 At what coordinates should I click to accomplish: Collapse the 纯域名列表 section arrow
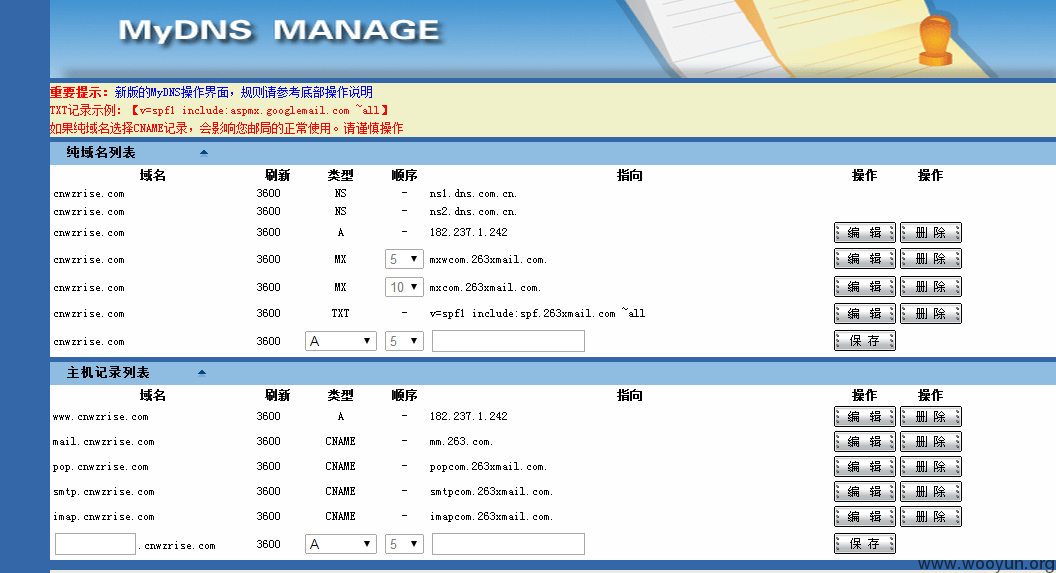[x=203, y=153]
